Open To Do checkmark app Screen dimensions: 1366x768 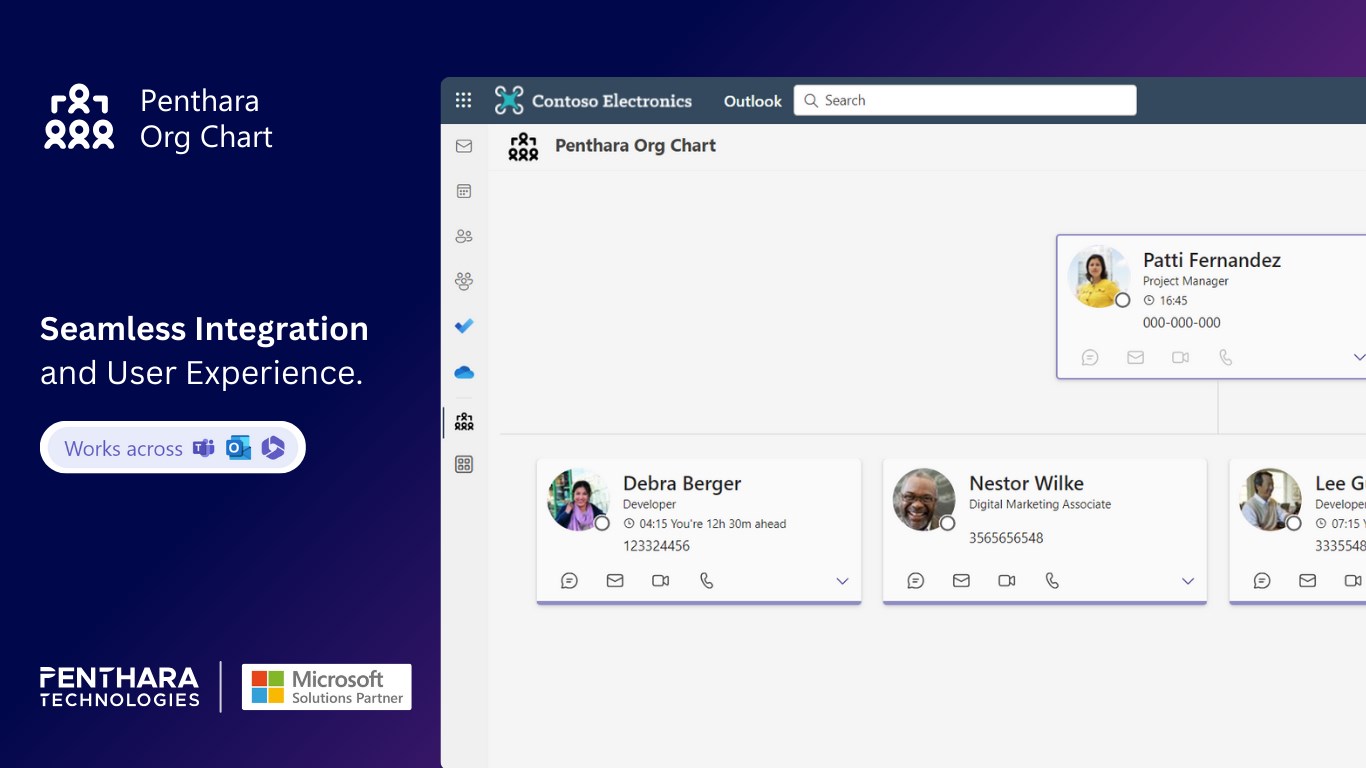[x=464, y=326]
